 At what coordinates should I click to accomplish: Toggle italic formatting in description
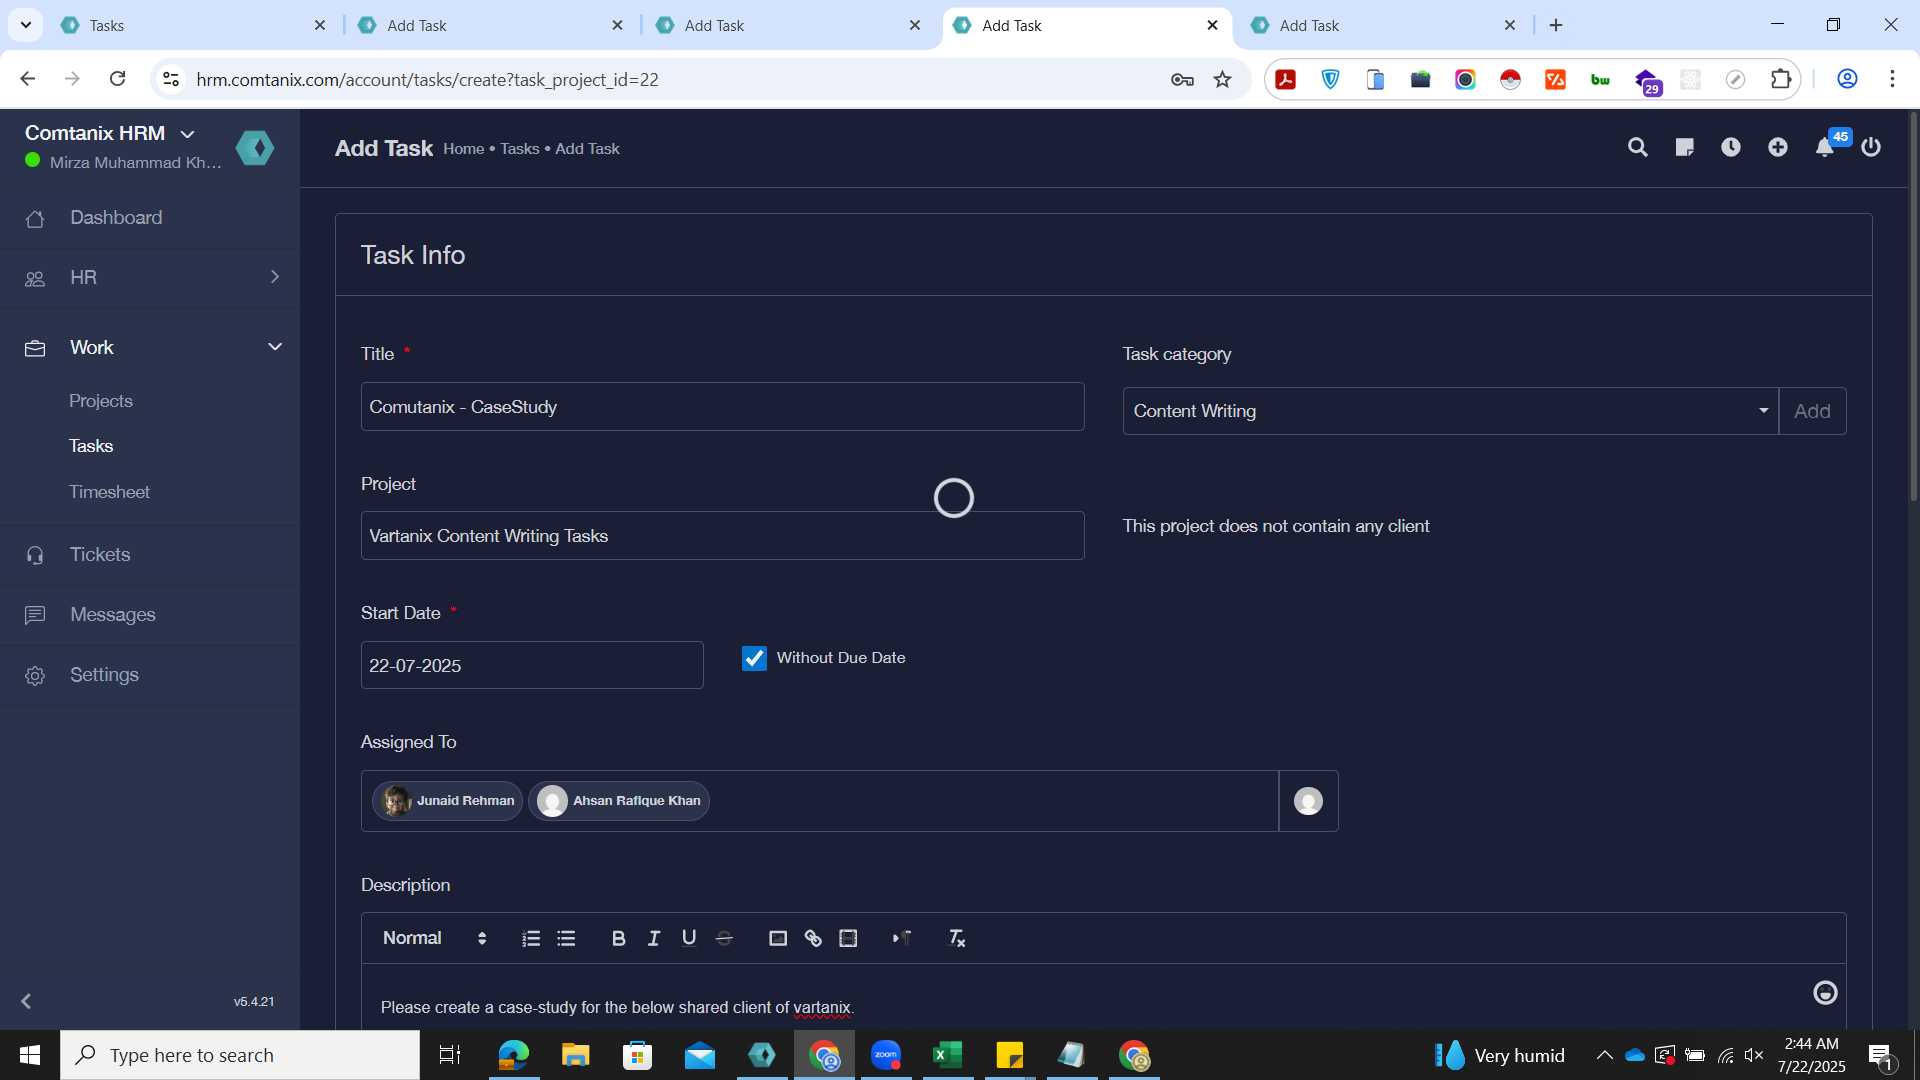click(x=653, y=938)
